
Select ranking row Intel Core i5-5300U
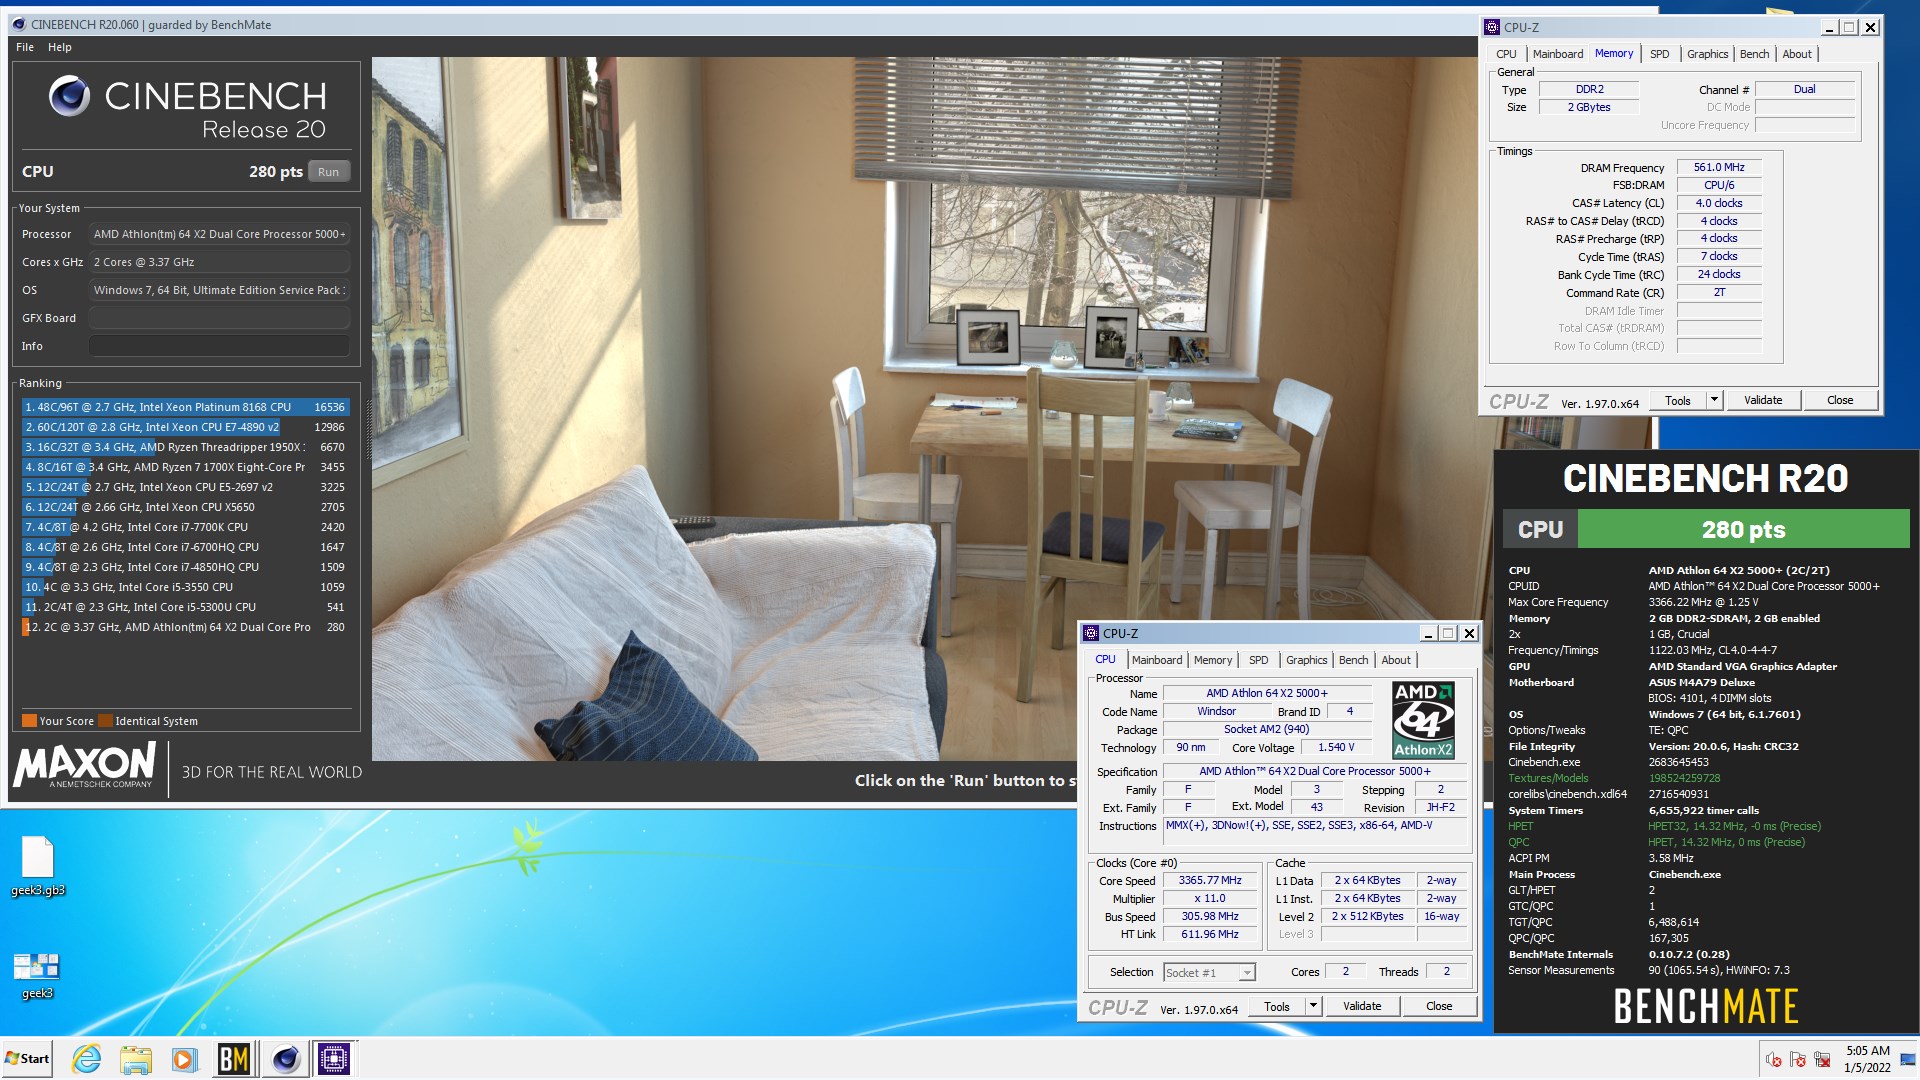pyautogui.click(x=185, y=607)
